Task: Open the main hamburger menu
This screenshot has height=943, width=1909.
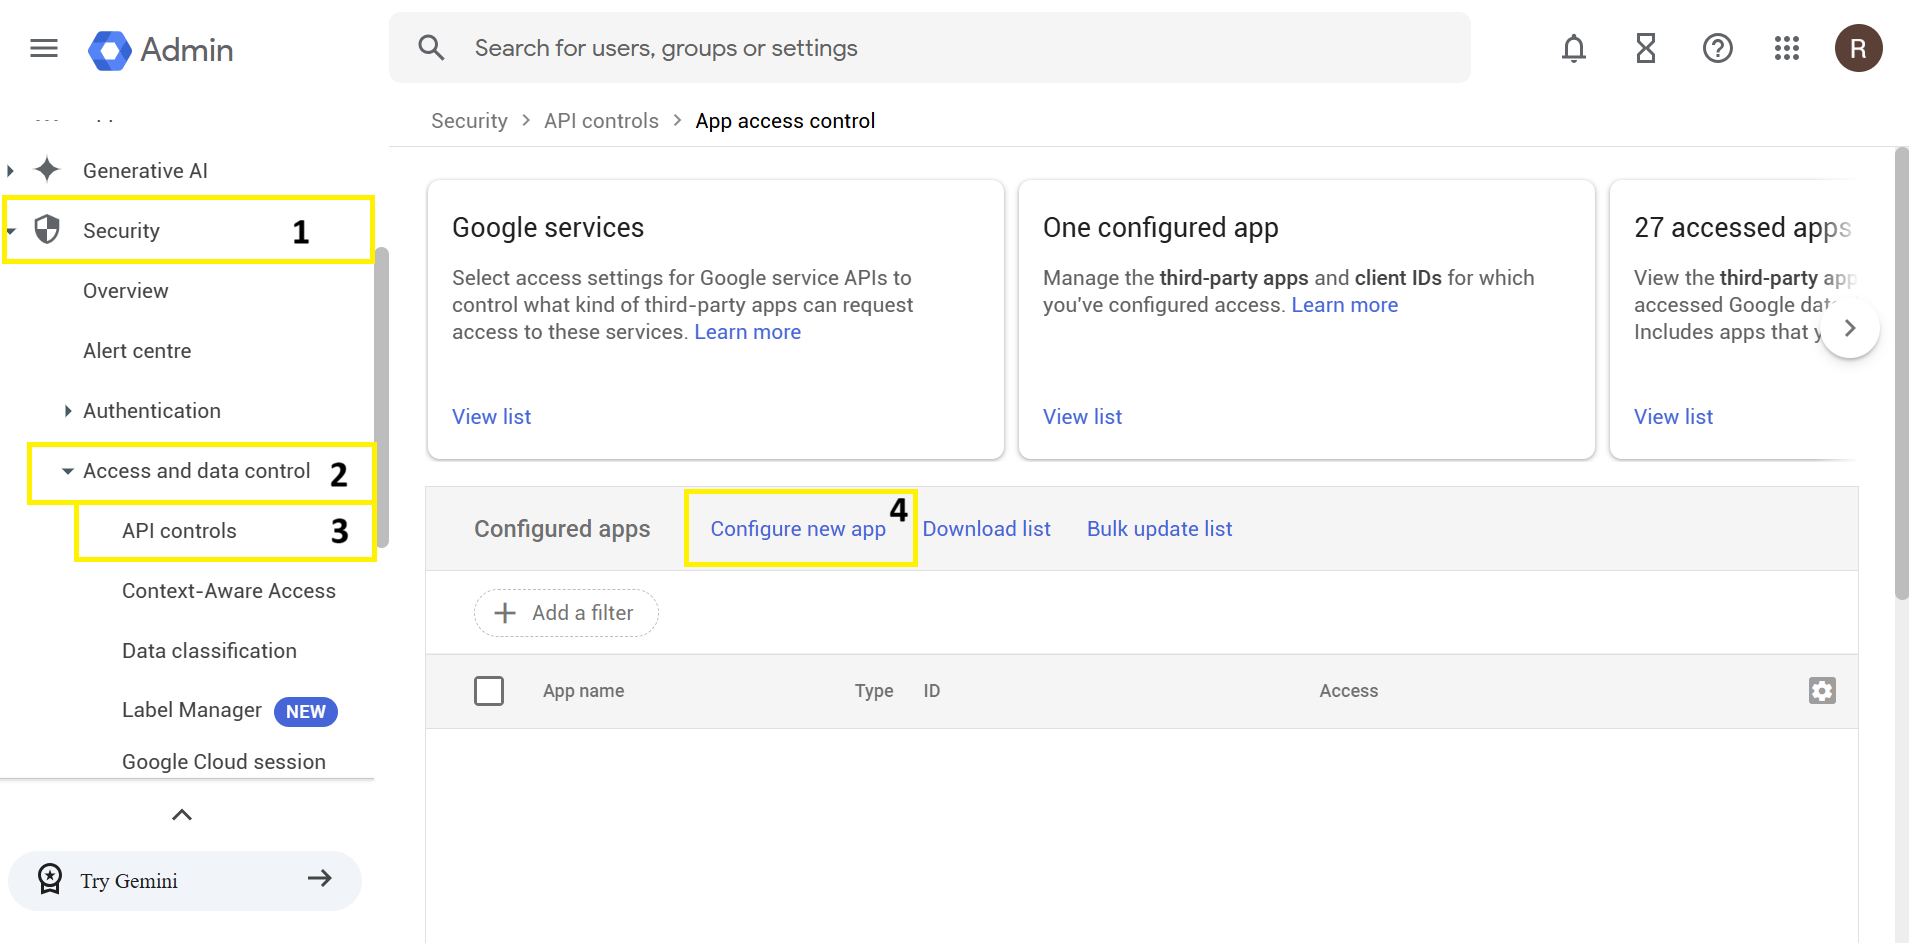Action: tap(44, 48)
